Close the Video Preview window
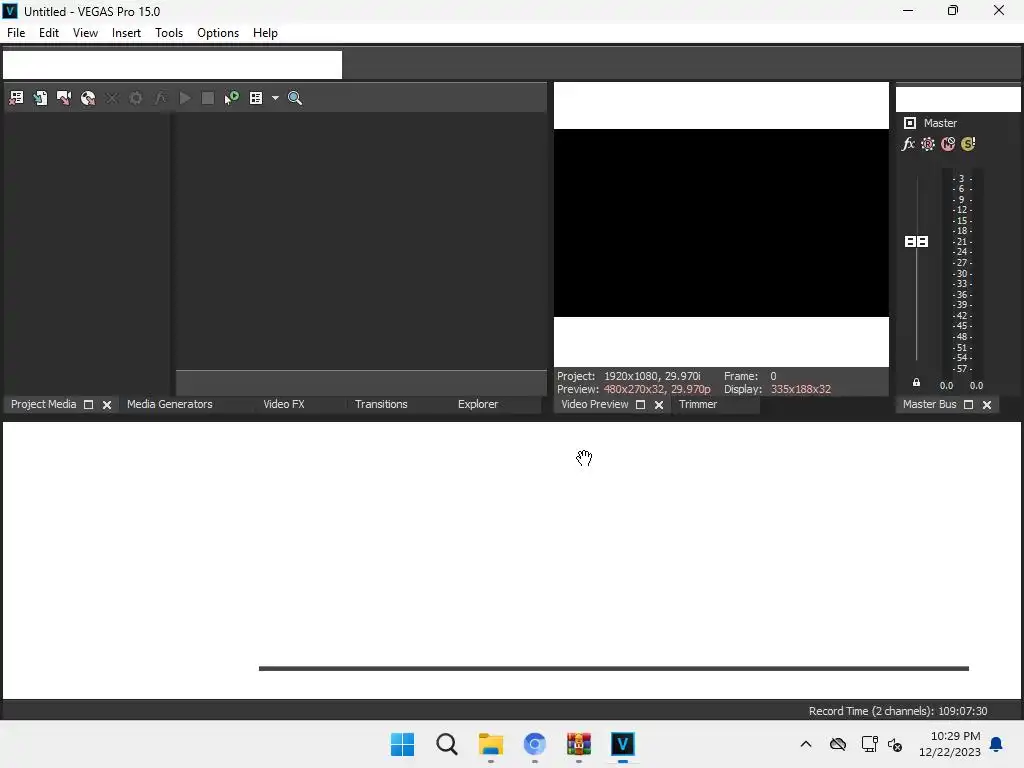1024x768 pixels. click(x=659, y=405)
